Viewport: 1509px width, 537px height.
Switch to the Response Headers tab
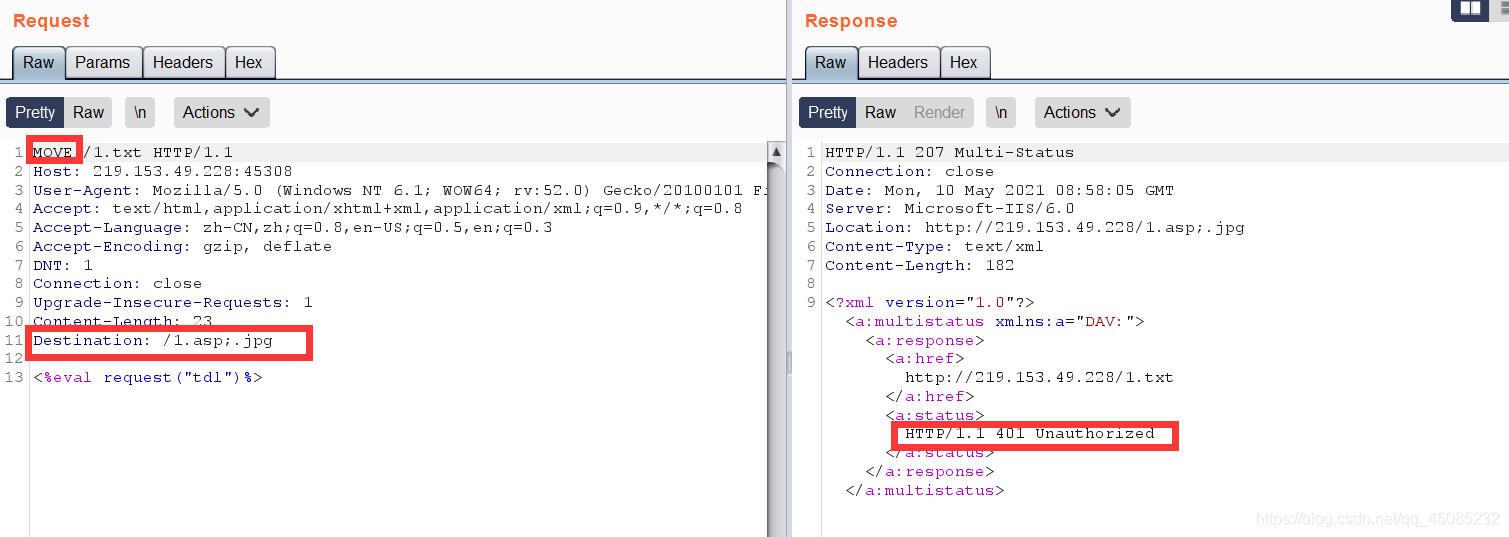click(898, 62)
